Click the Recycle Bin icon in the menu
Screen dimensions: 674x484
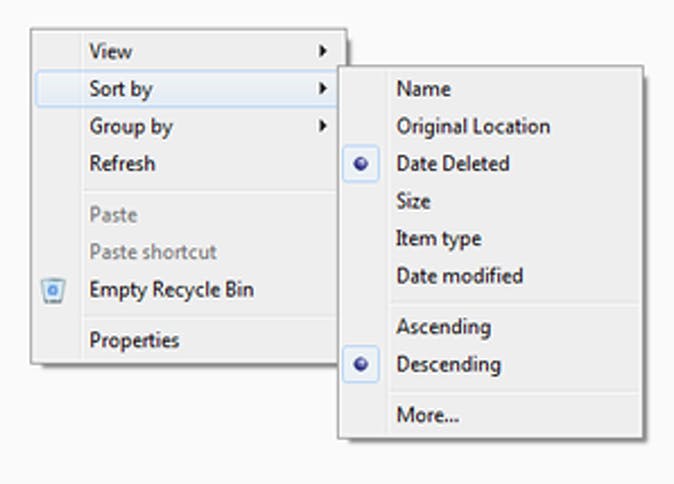[x=54, y=291]
